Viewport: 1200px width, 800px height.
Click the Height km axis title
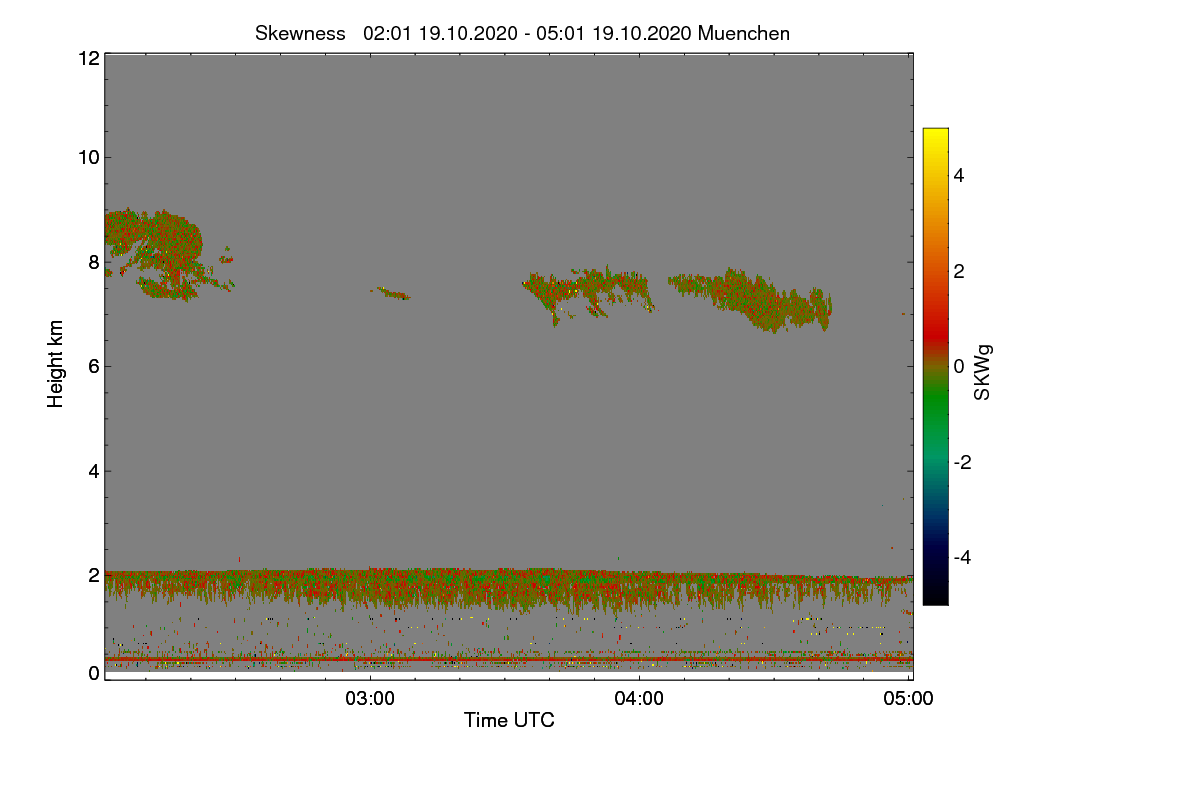[56, 364]
